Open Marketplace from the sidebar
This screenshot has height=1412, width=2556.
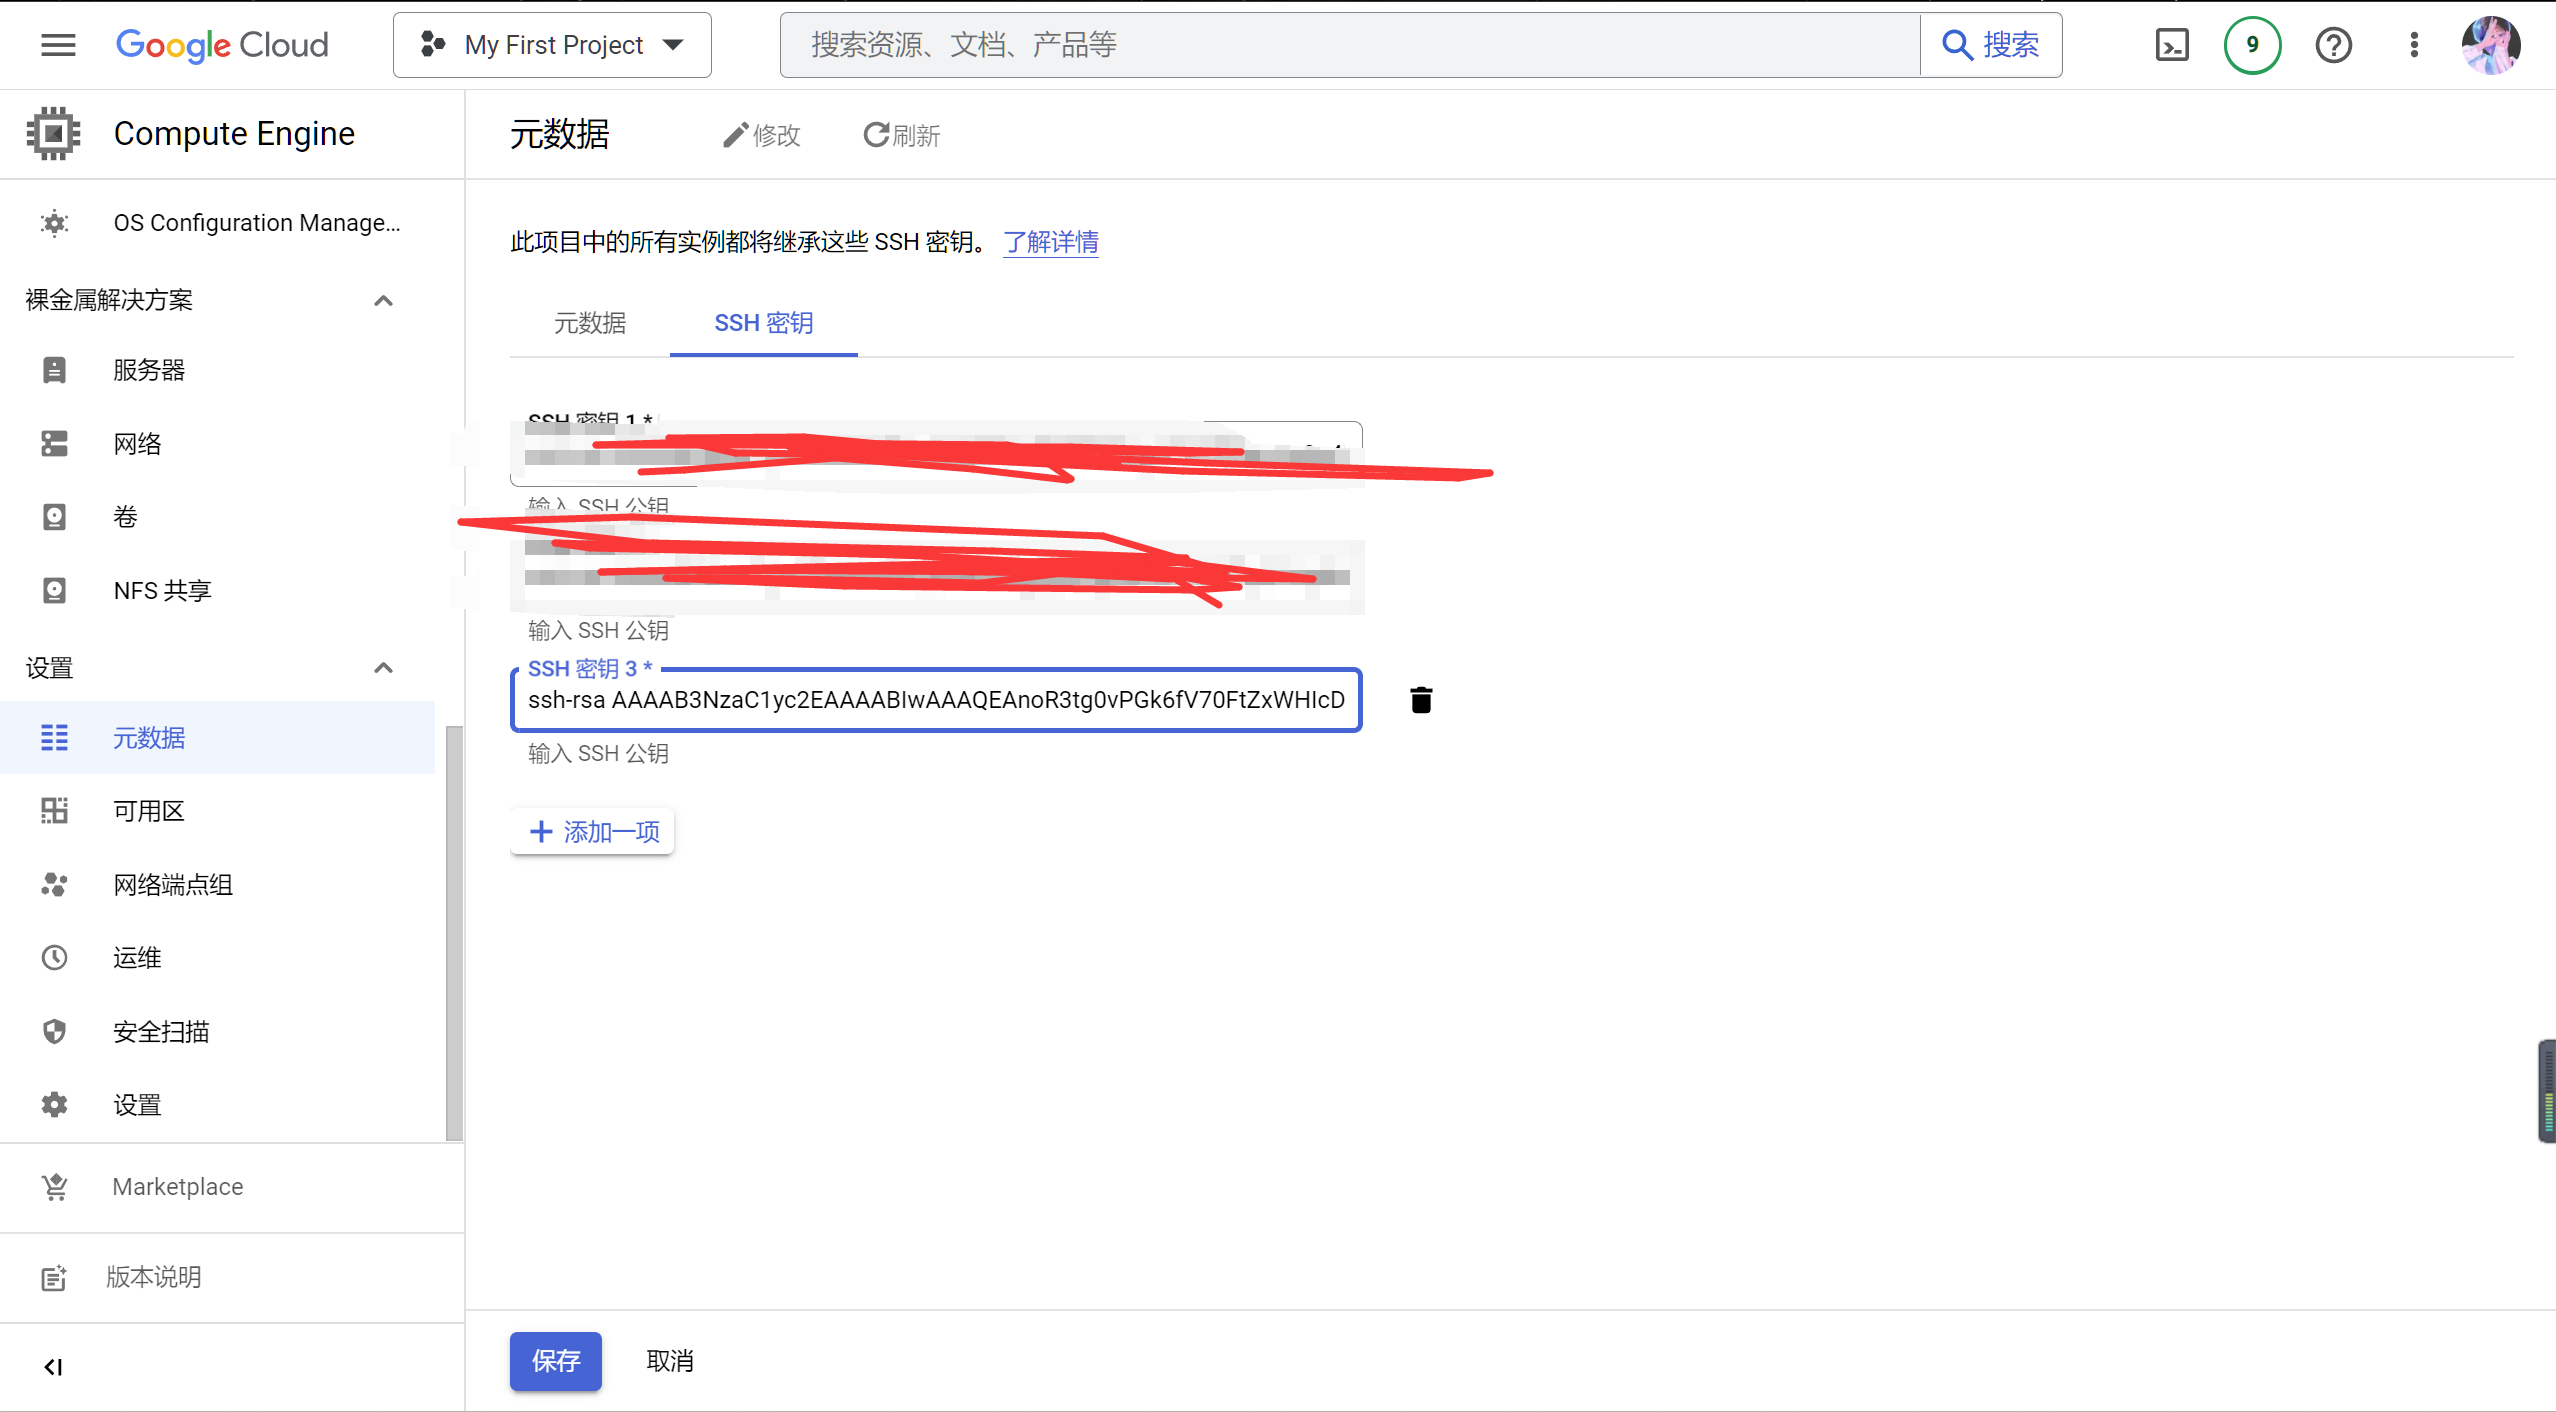[177, 1186]
